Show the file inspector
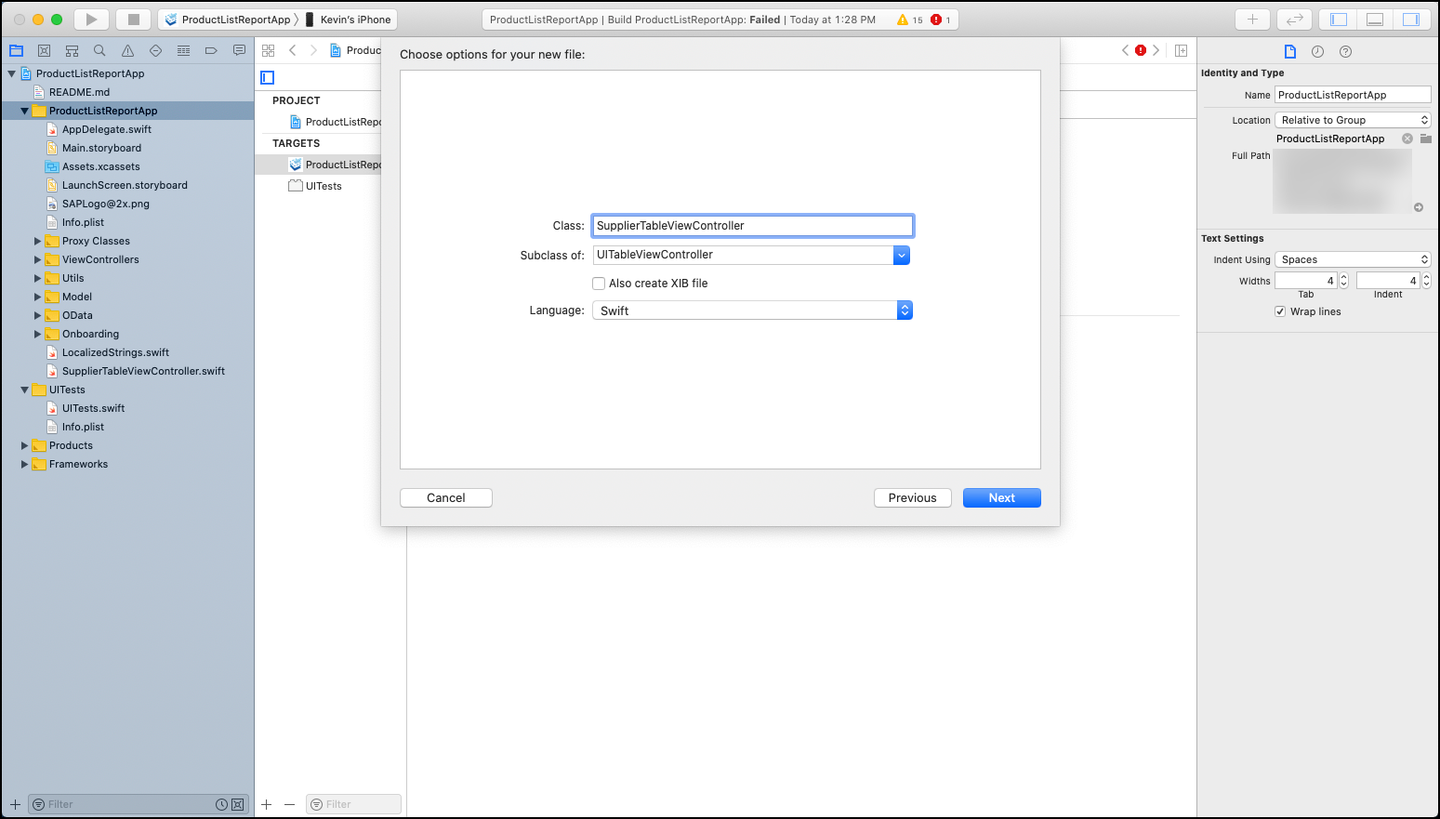 [x=1290, y=51]
